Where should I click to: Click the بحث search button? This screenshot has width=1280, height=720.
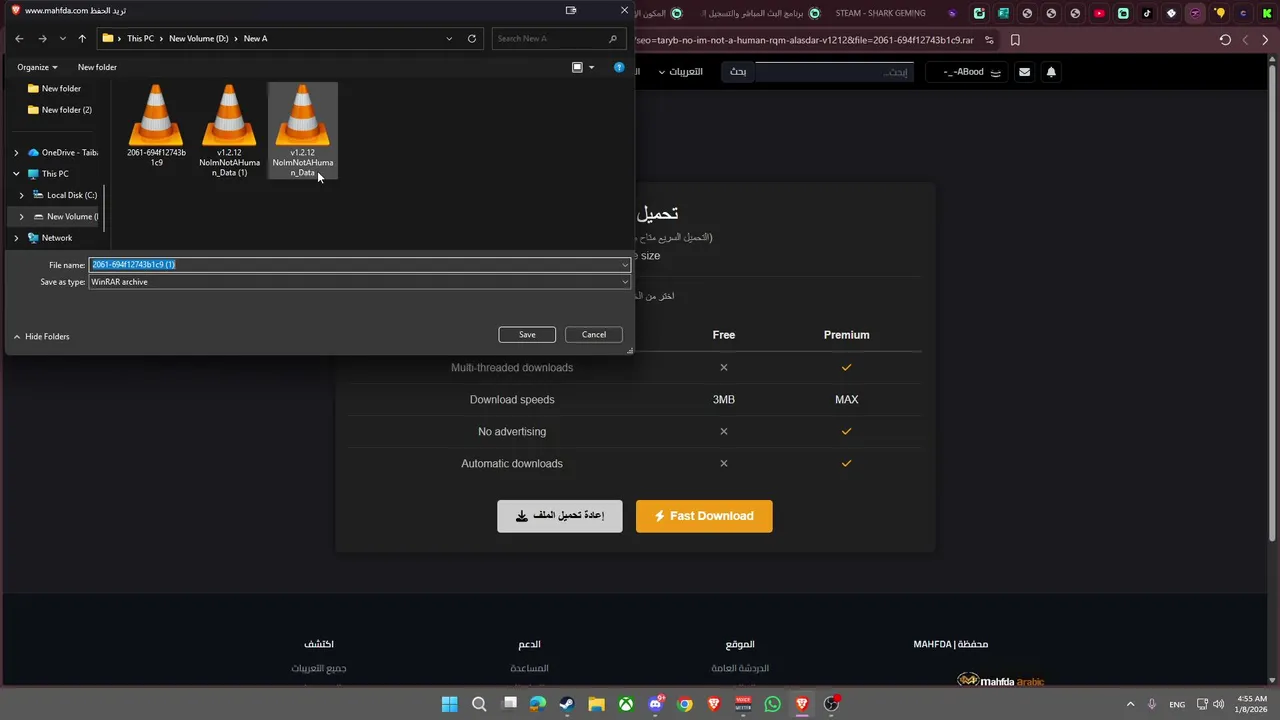click(x=738, y=72)
